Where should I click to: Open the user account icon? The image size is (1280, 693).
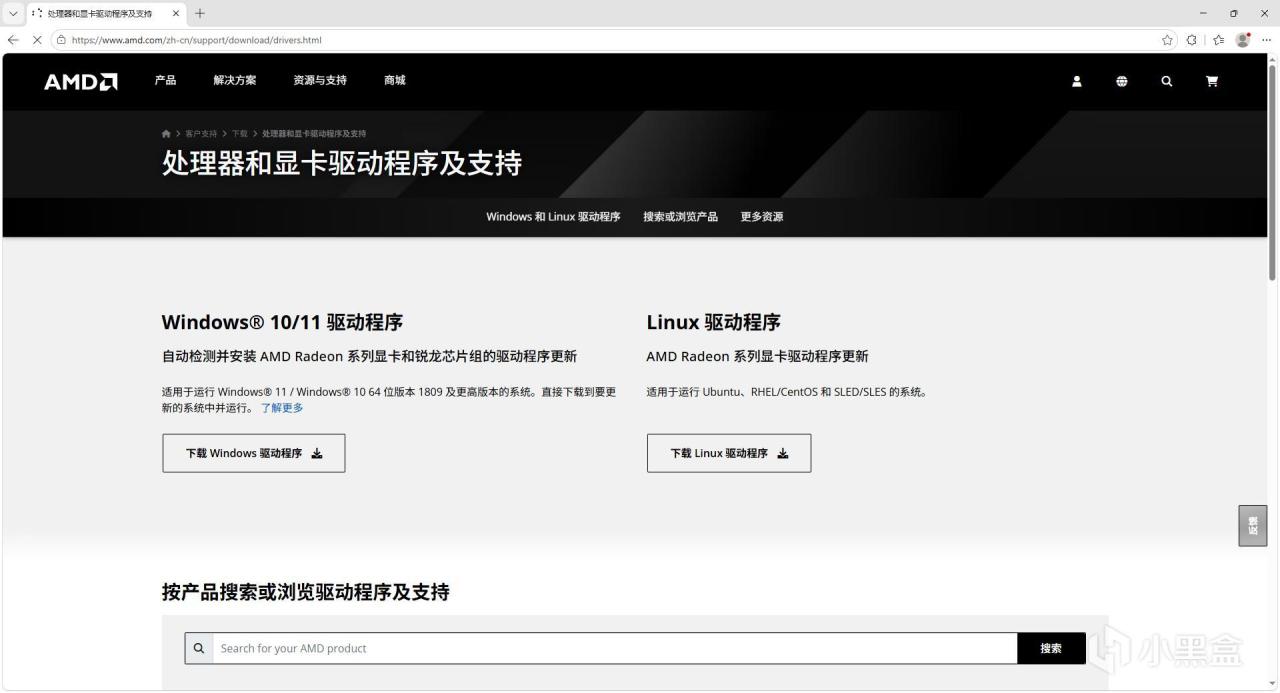1077,81
